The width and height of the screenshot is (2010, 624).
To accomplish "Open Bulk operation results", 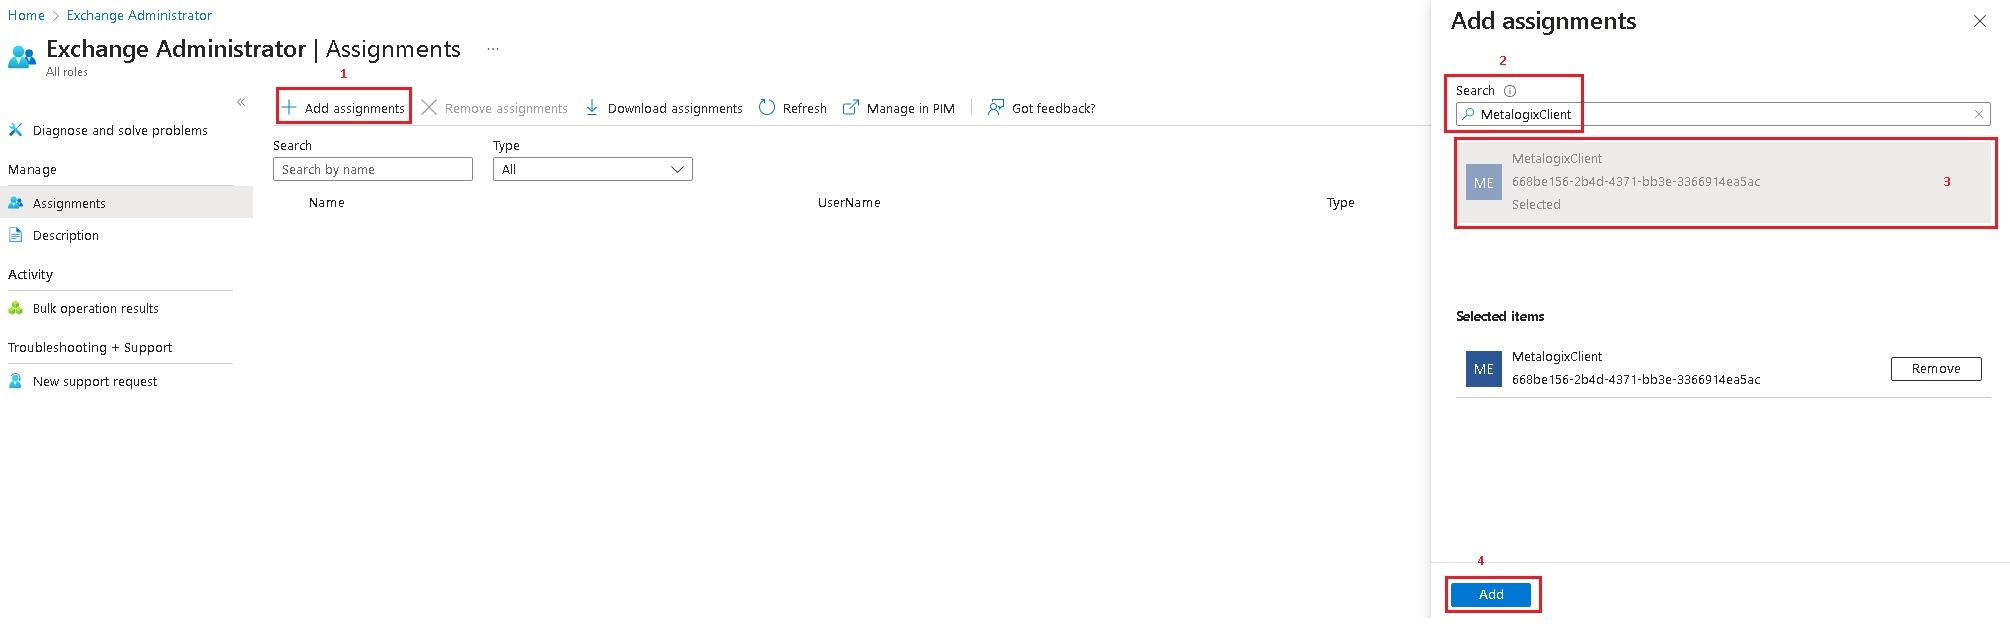I will (x=96, y=308).
